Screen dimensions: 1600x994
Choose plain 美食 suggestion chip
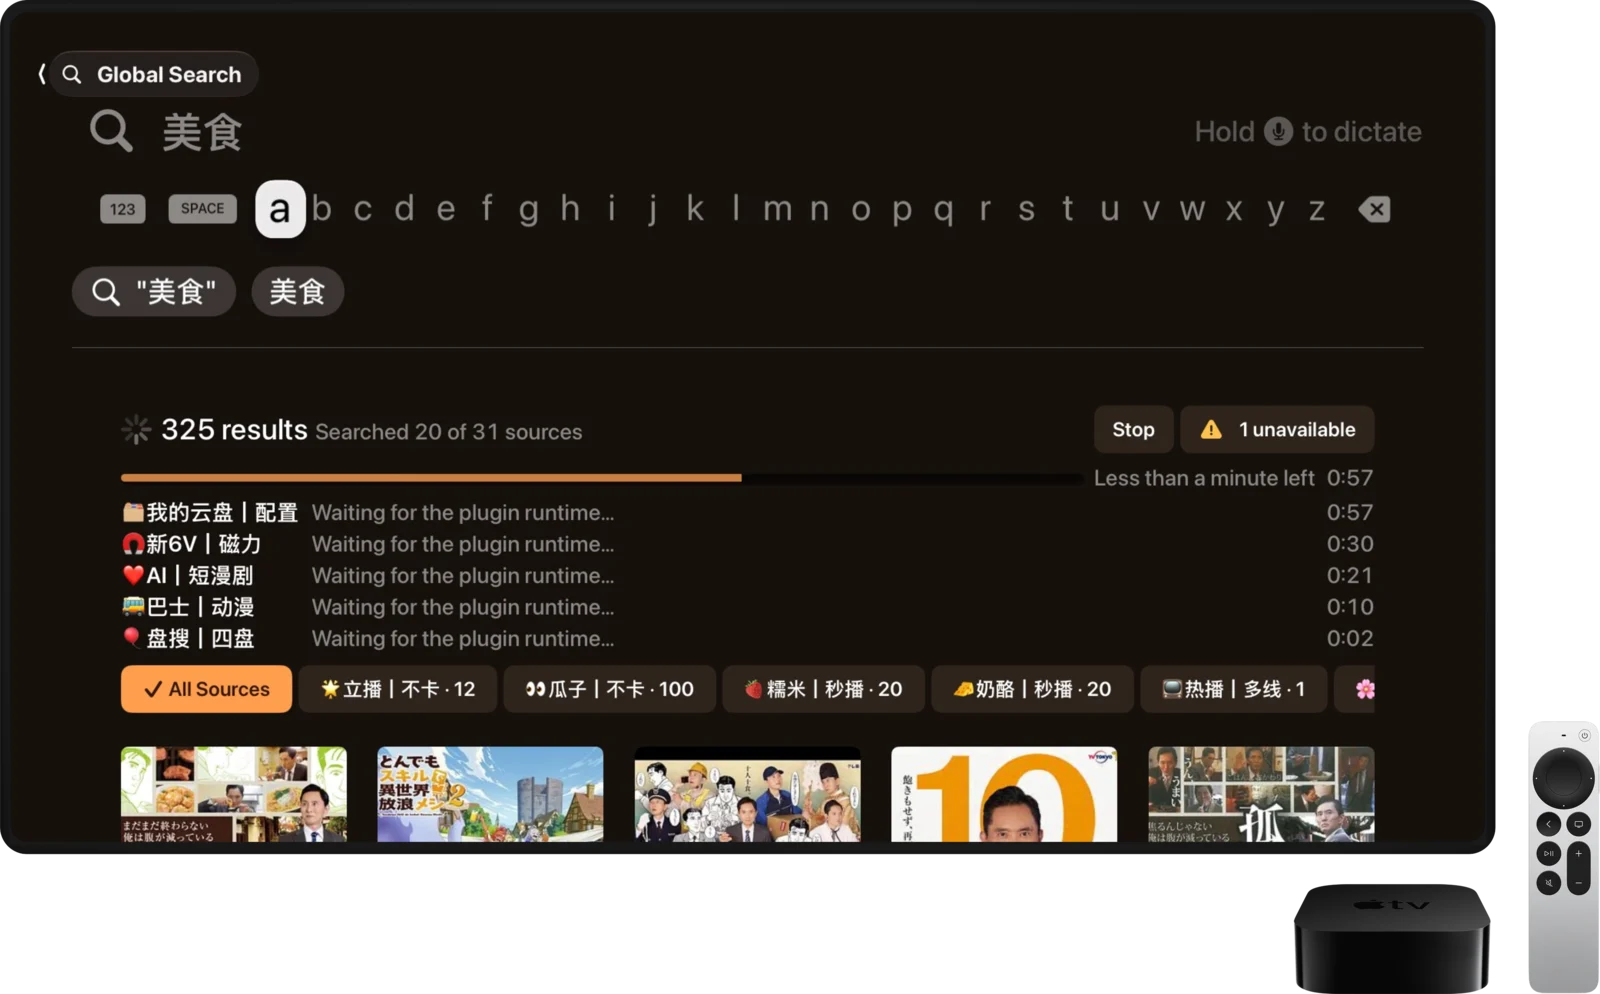[x=297, y=292]
